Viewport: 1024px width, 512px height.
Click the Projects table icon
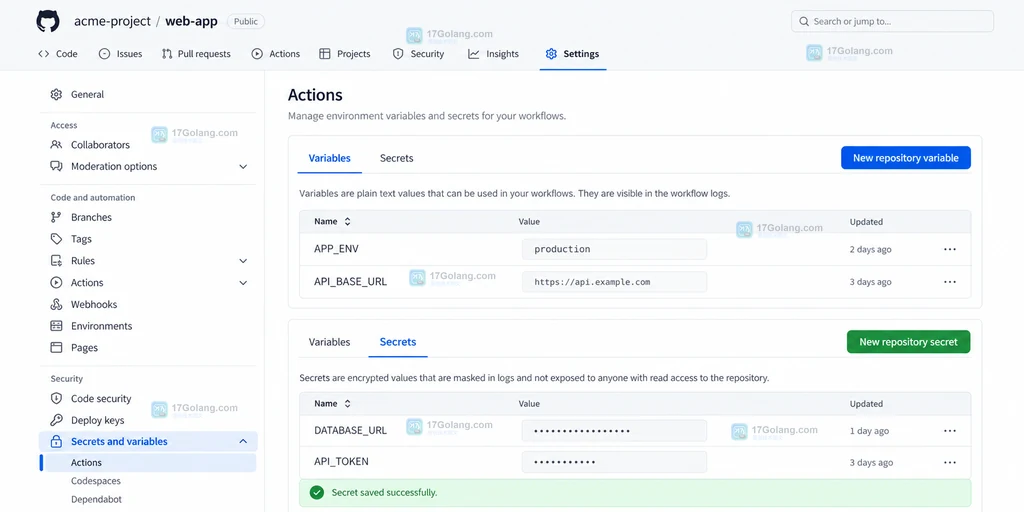pyautogui.click(x=324, y=54)
